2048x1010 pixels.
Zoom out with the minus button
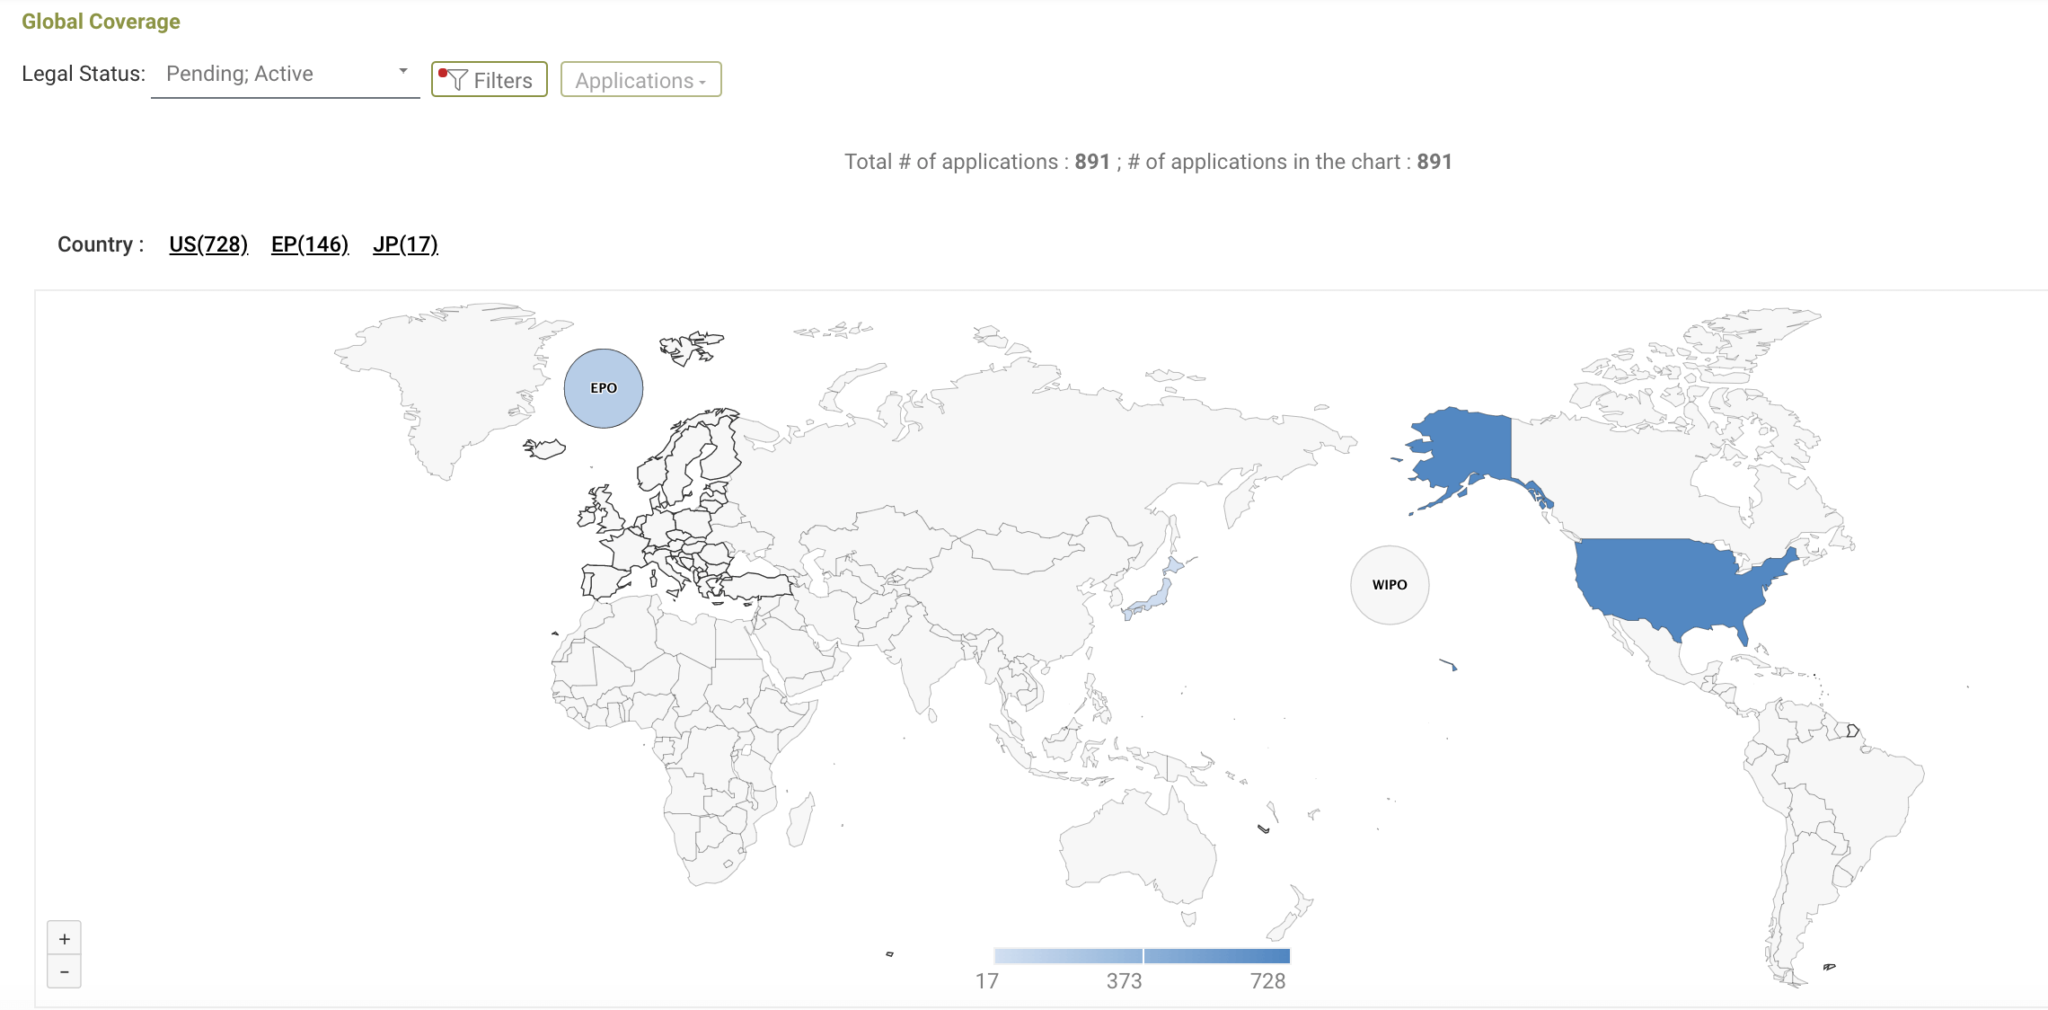click(64, 972)
